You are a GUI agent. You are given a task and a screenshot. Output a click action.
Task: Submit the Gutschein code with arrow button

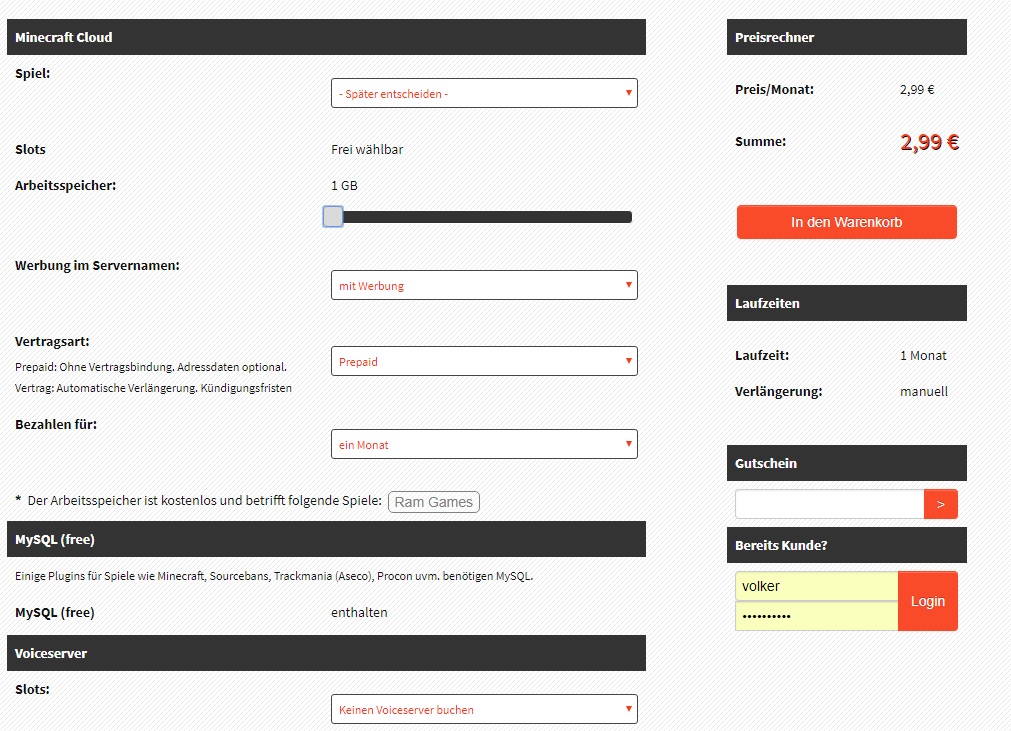[941, 504]
